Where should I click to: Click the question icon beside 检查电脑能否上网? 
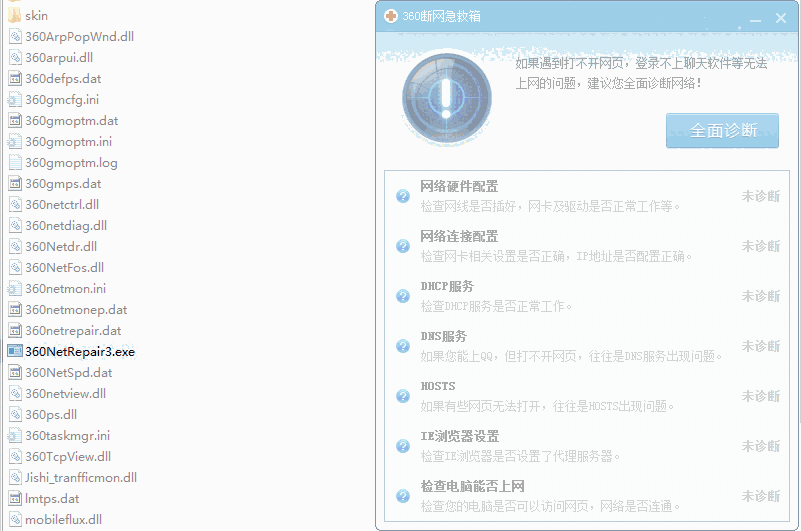403,496
